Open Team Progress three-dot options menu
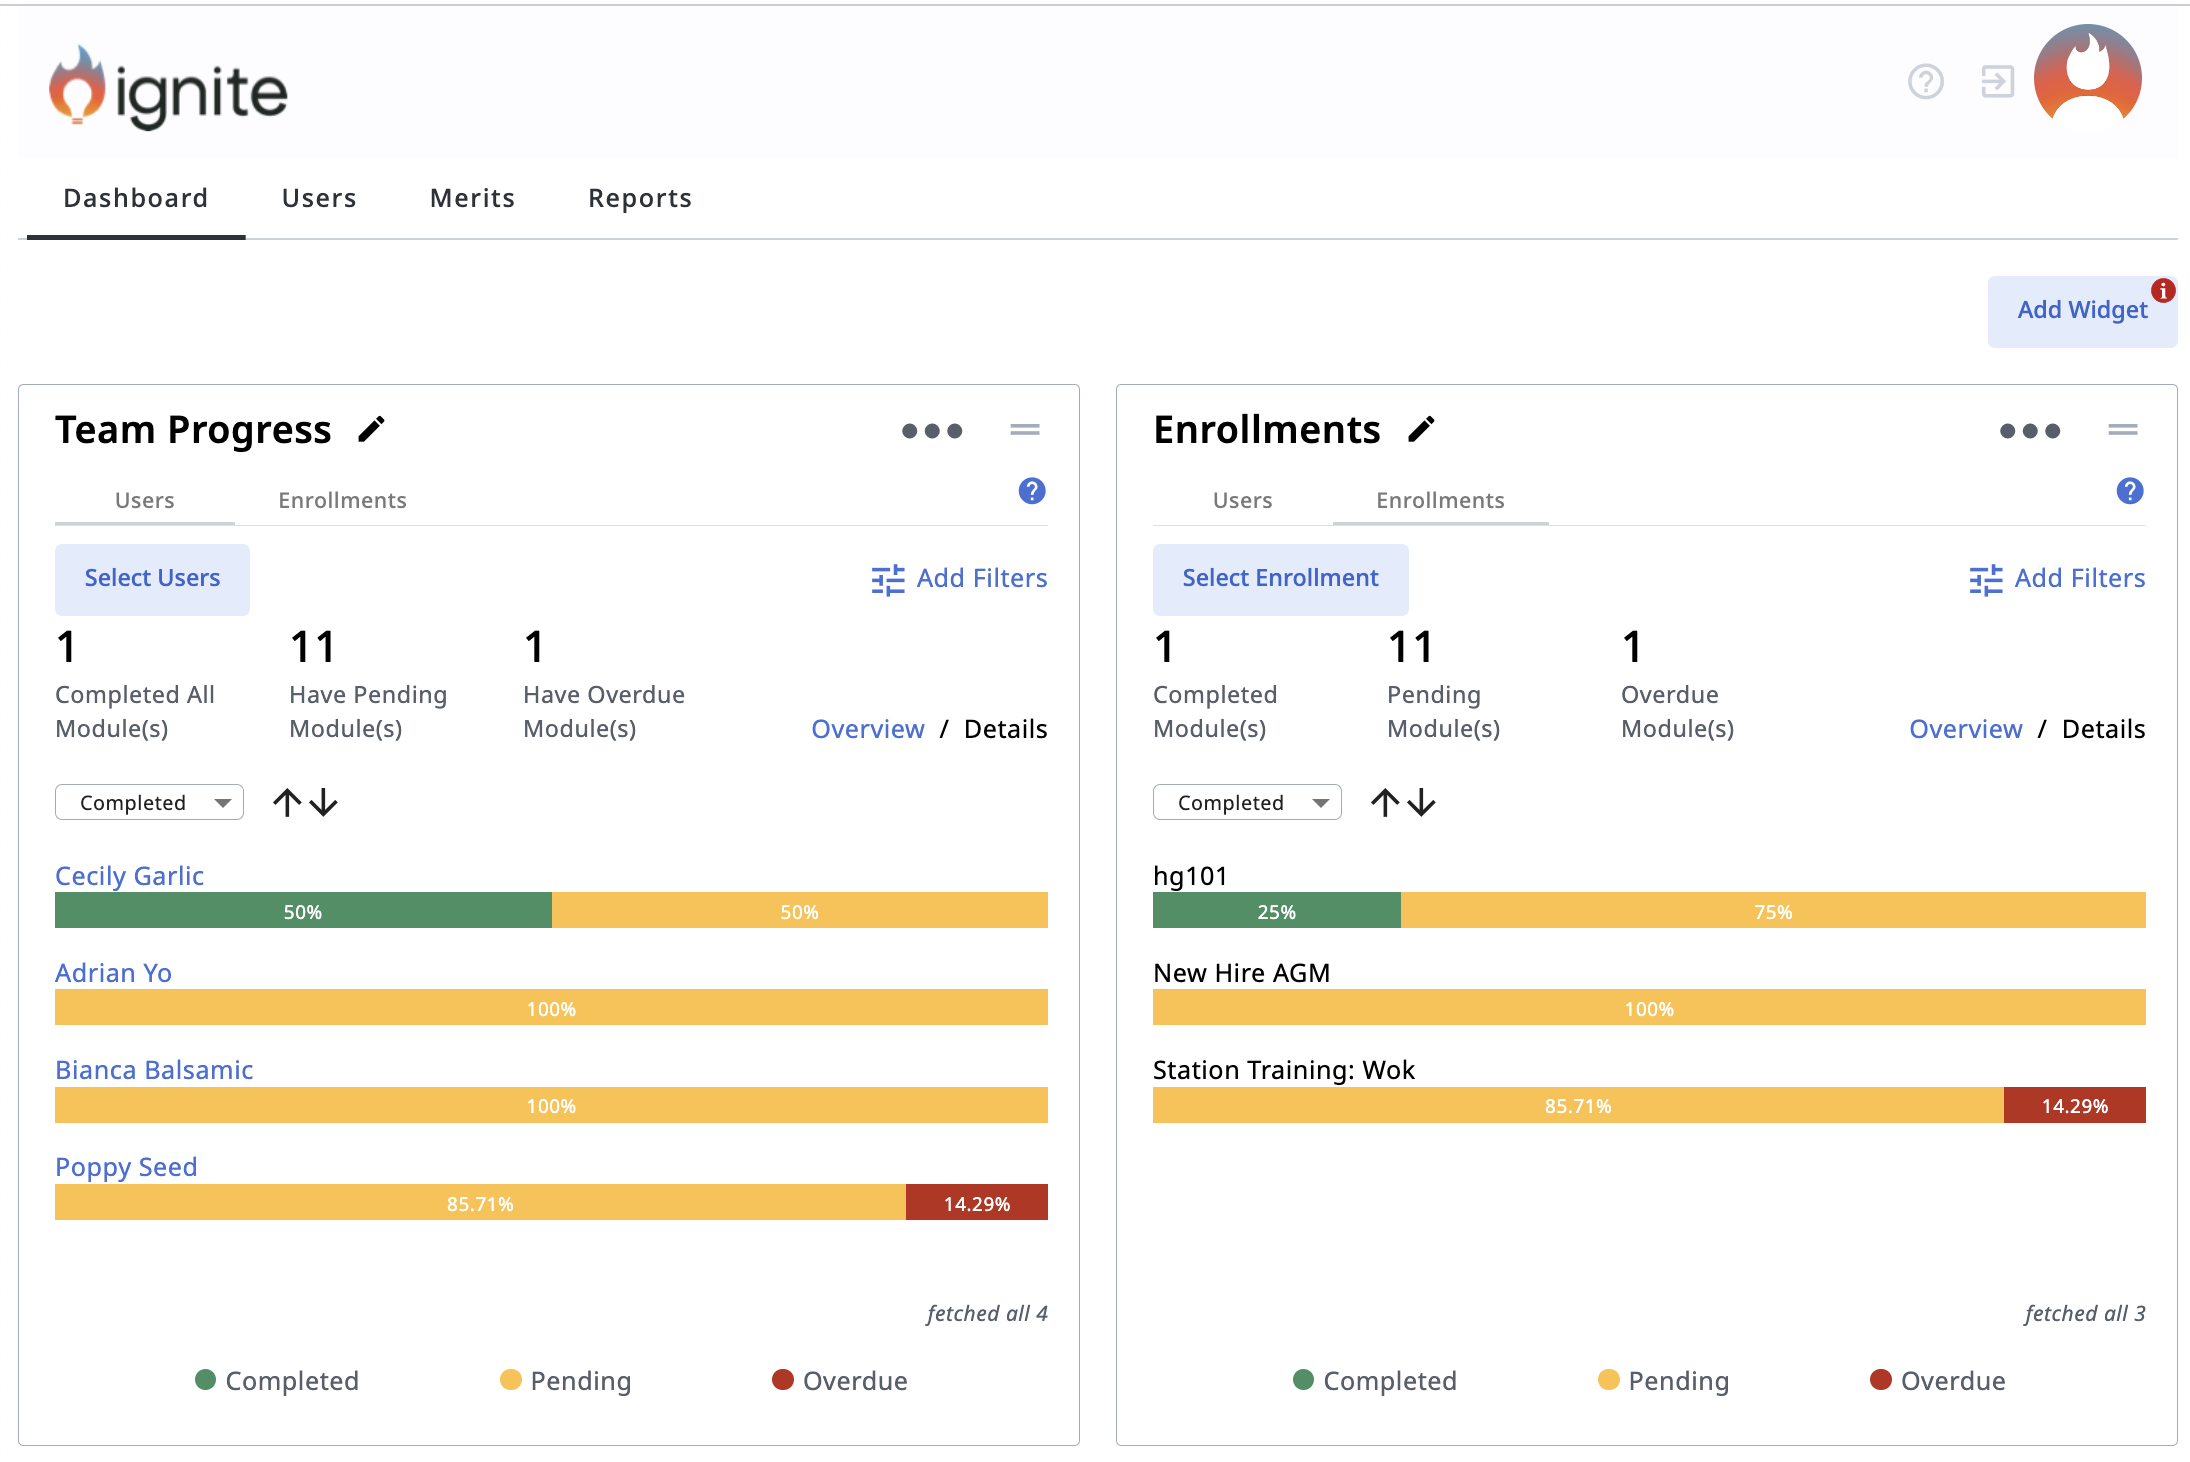 tap(931, 431)
